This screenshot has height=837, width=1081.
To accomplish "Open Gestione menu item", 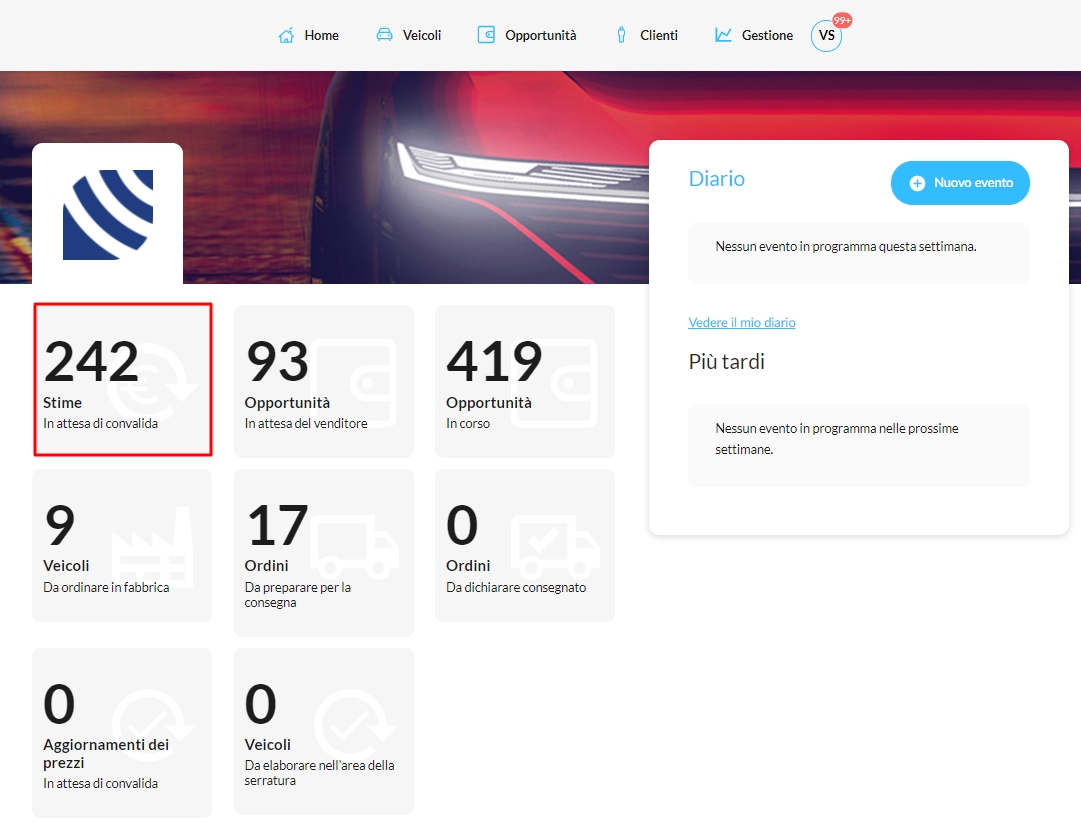I will [754, 35].
